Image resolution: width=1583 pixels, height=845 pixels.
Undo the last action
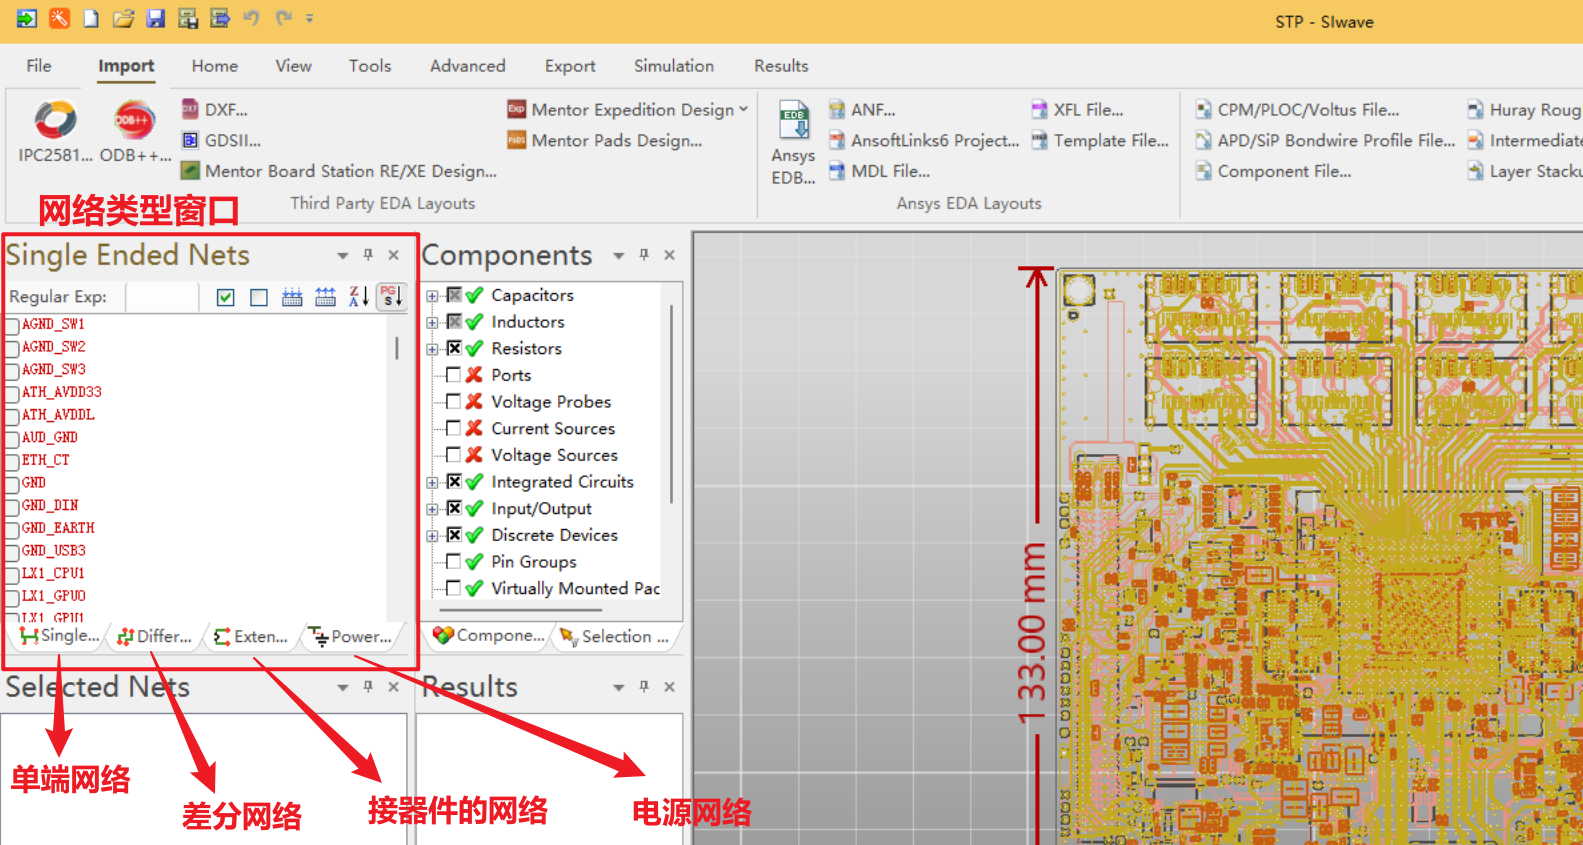[251, 18]
